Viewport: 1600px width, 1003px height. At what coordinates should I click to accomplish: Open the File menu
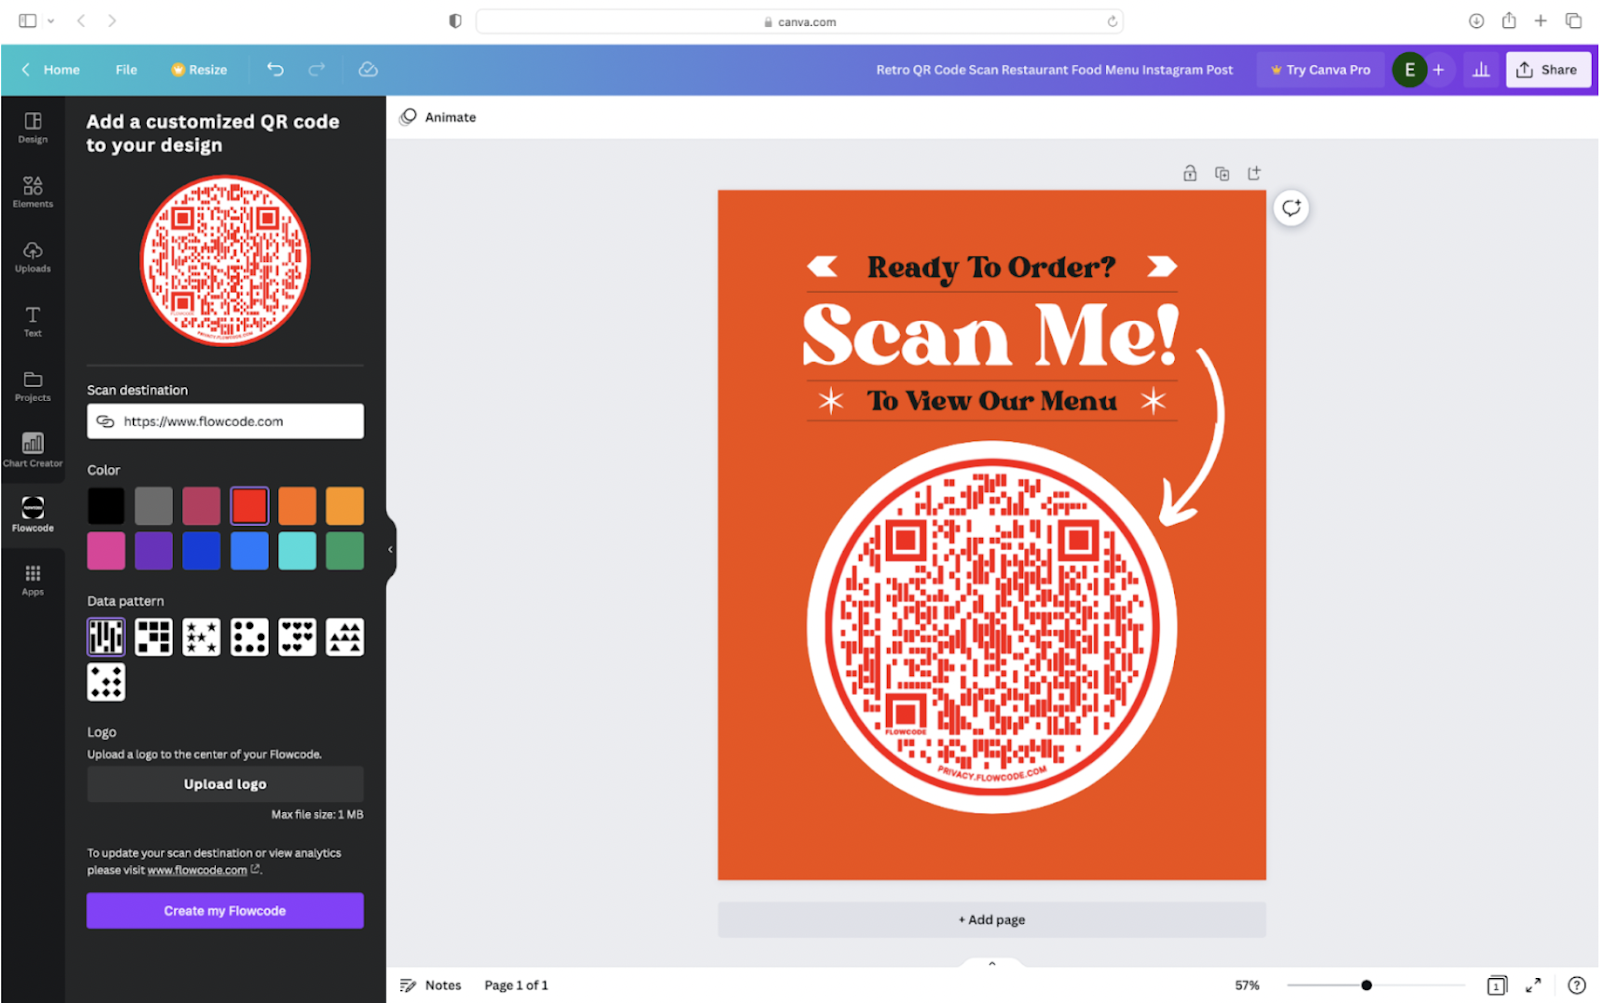[126, 69]
